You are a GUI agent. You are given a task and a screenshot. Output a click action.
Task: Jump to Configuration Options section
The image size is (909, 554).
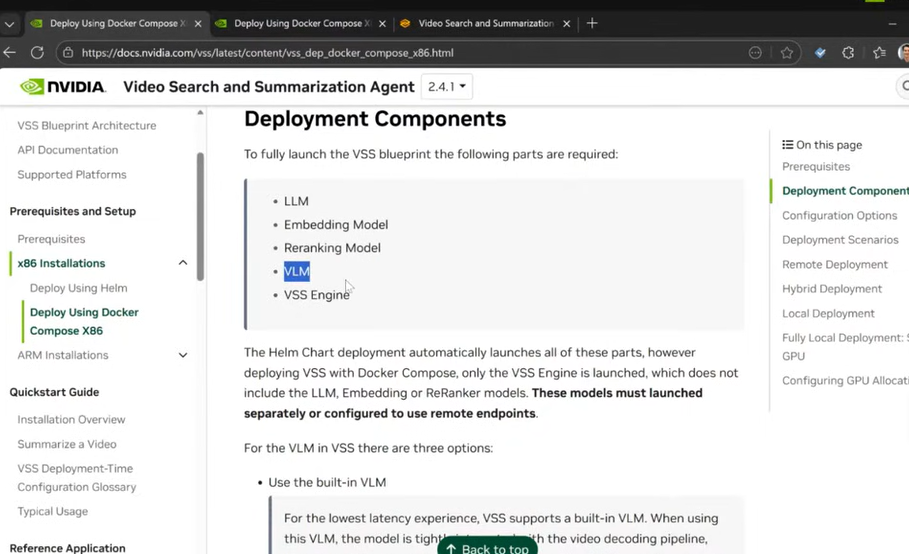click(x=839, y=215)
